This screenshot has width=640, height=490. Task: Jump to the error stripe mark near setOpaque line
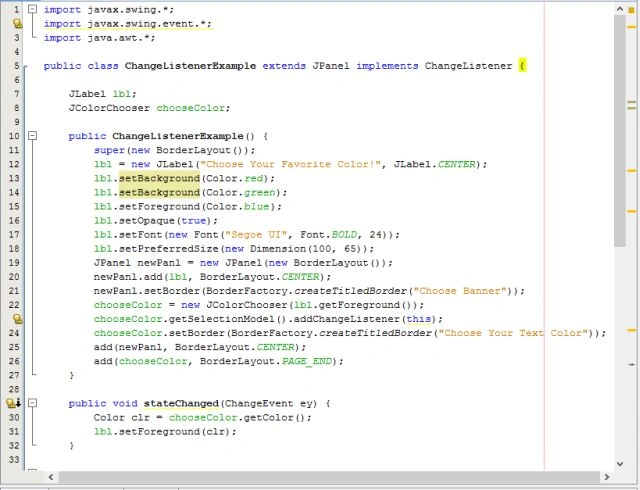coord(631,211)
